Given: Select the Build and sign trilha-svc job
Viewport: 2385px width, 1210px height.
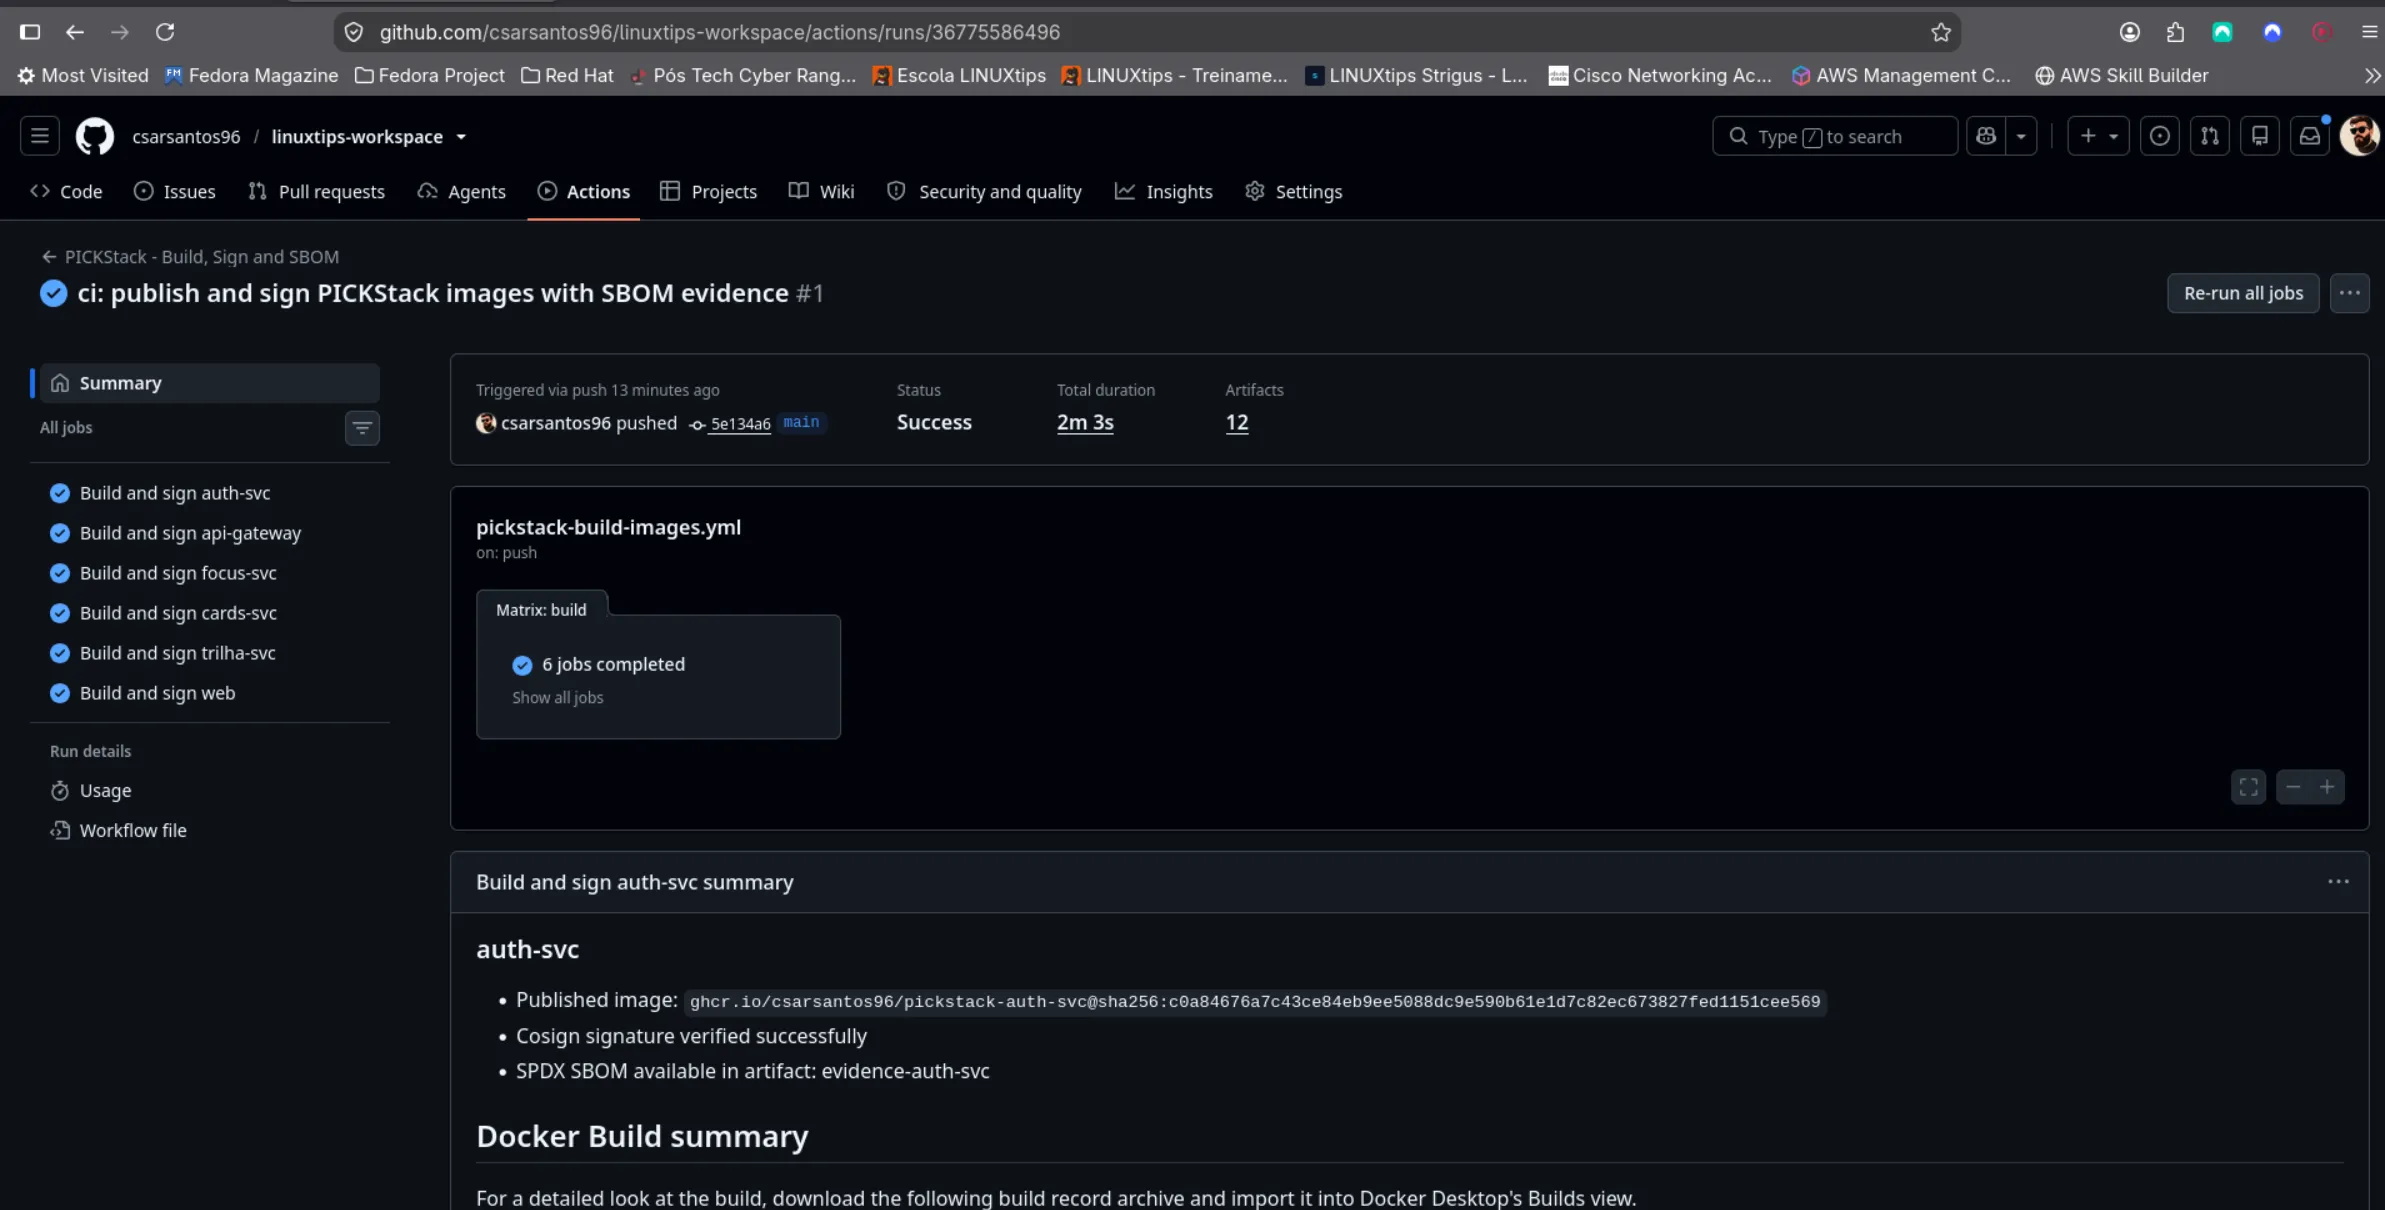Looking at the screenshot, I should pos(178,653).
